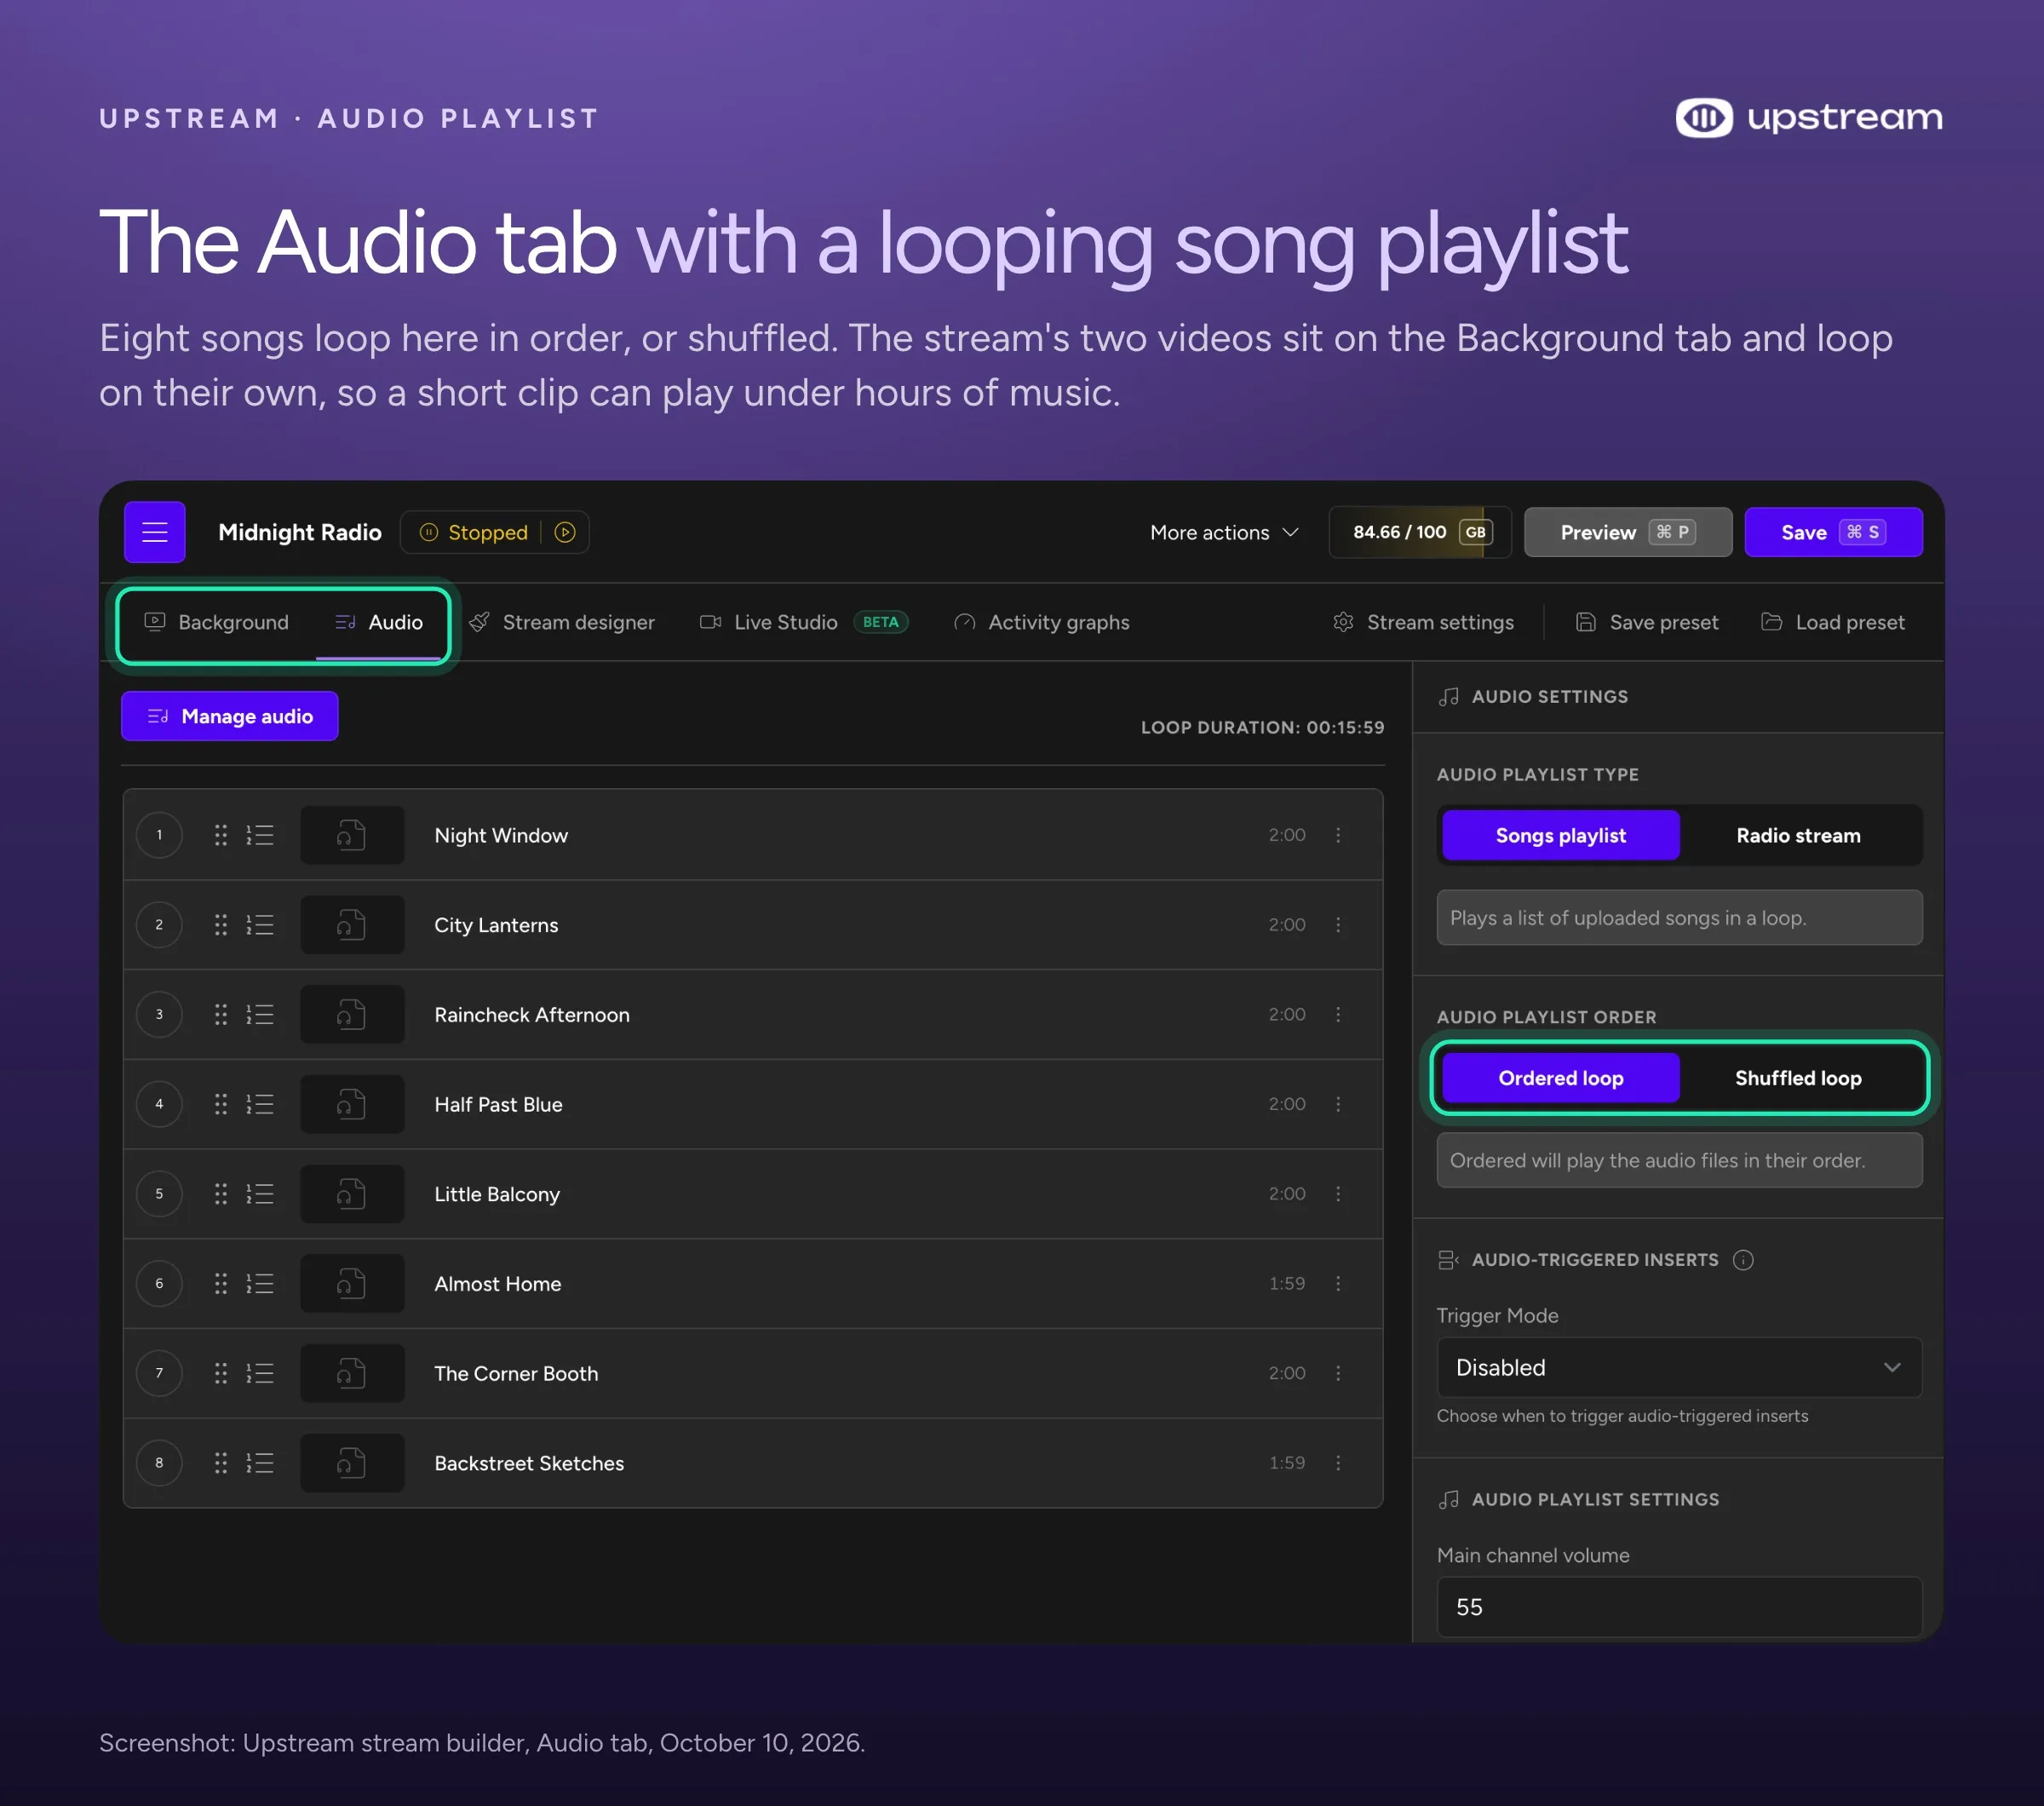Image resolution: width=2044 pixels, height=1806 pixels.
Task: Click the Audio Playlist Settings music note icon
Action: pyautogui.click(x=1448, y=1499)
